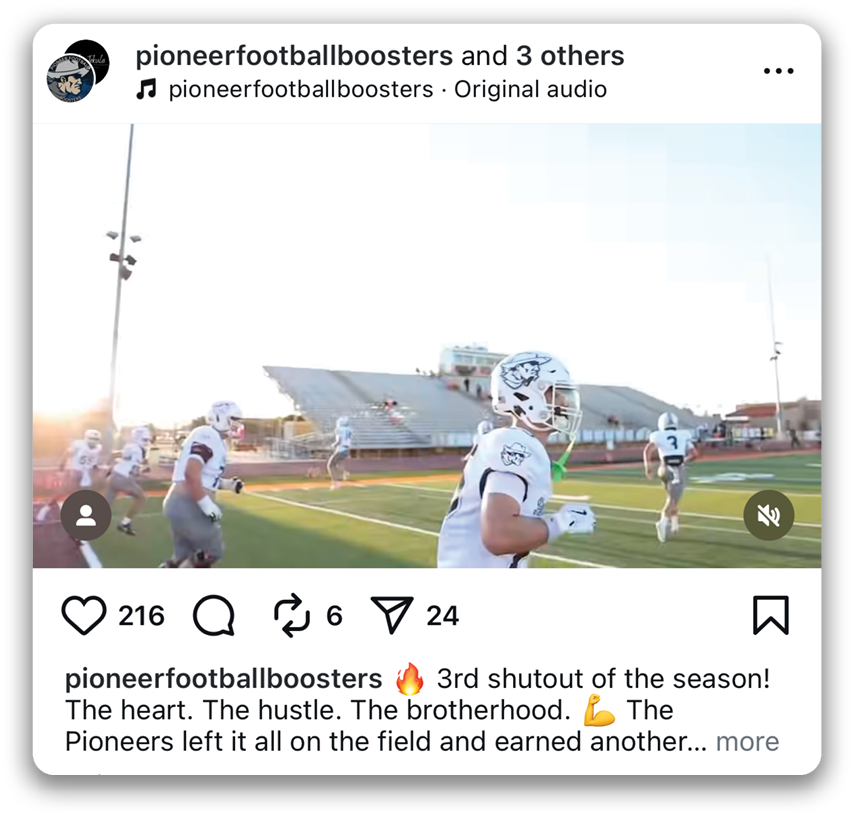Click the football video to pause playback

pos(427,346)
